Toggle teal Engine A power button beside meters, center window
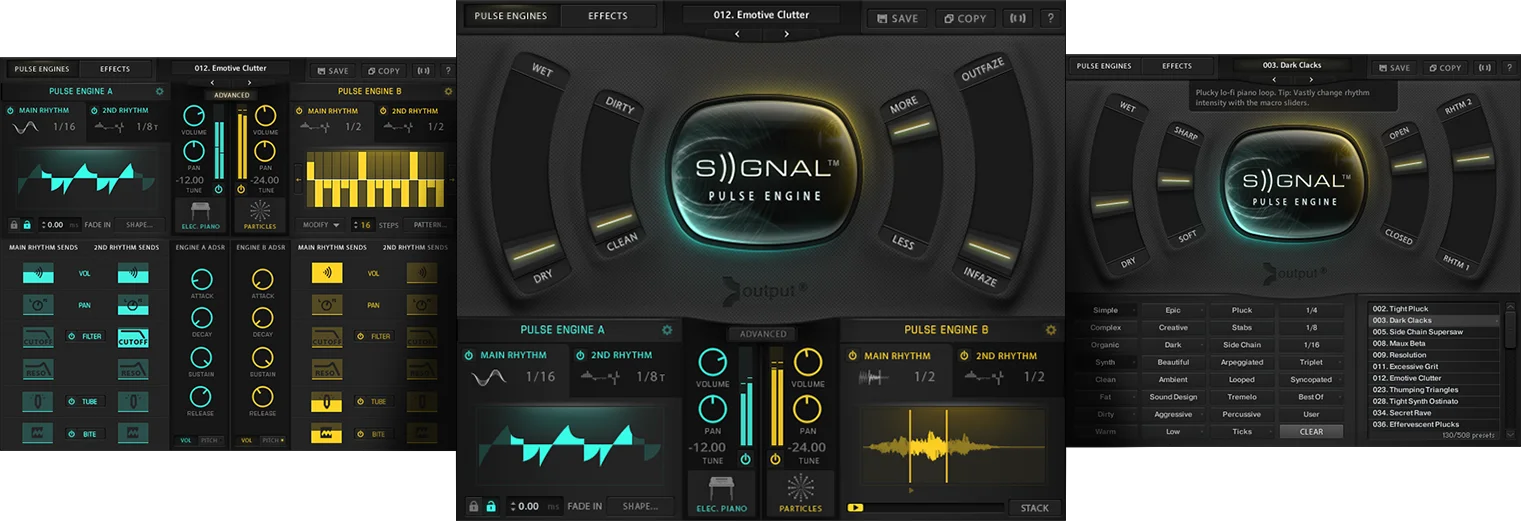This screenshot has height=521, width=1521. tap(745, 459)
